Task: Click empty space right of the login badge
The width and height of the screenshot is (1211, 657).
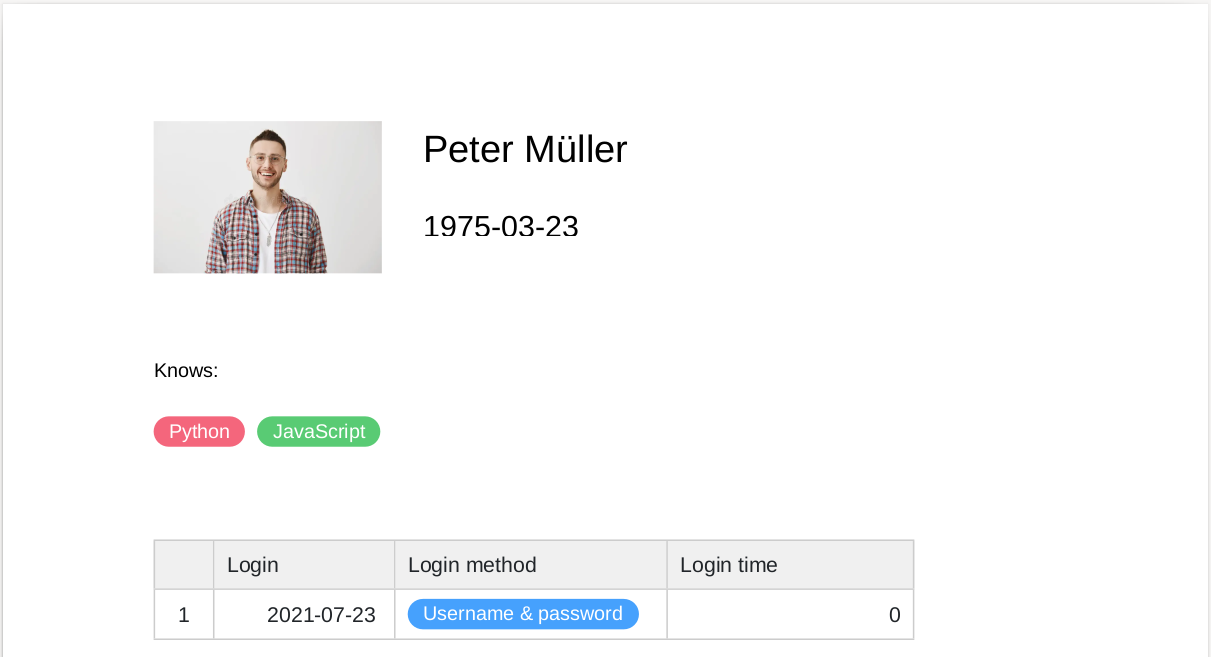Action: (x=652, y=615)
